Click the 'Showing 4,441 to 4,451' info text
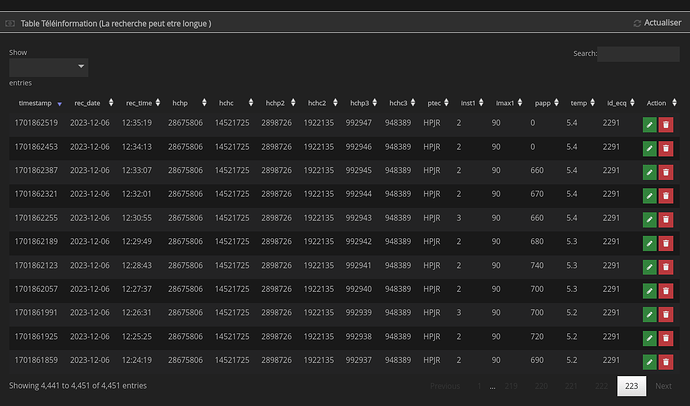Image resolution: width=690 pixels, height=406 pixels. pyautogui.click(x=78, y=385)
